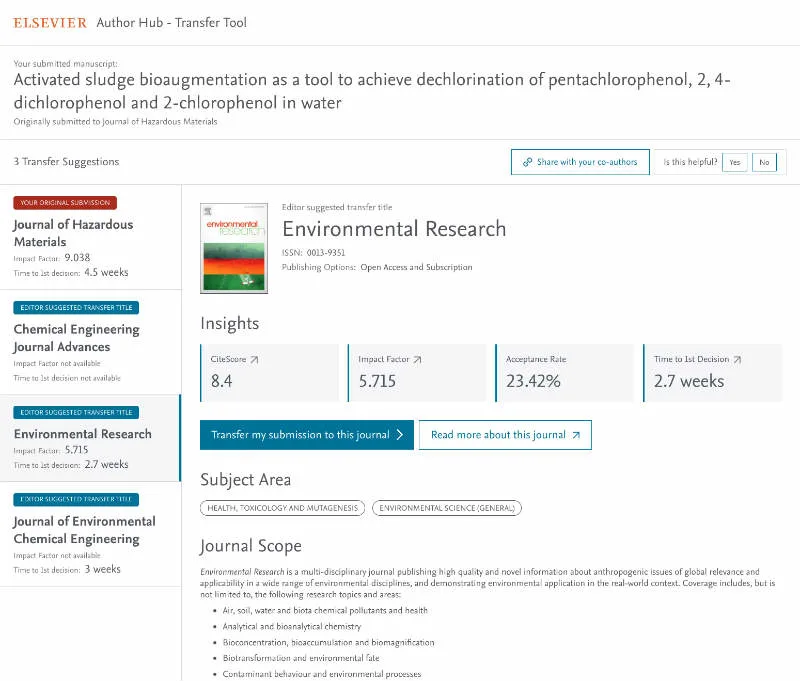Click the Subject Area heading
This screenshot has height=681, width=800.
coord(245,480)
